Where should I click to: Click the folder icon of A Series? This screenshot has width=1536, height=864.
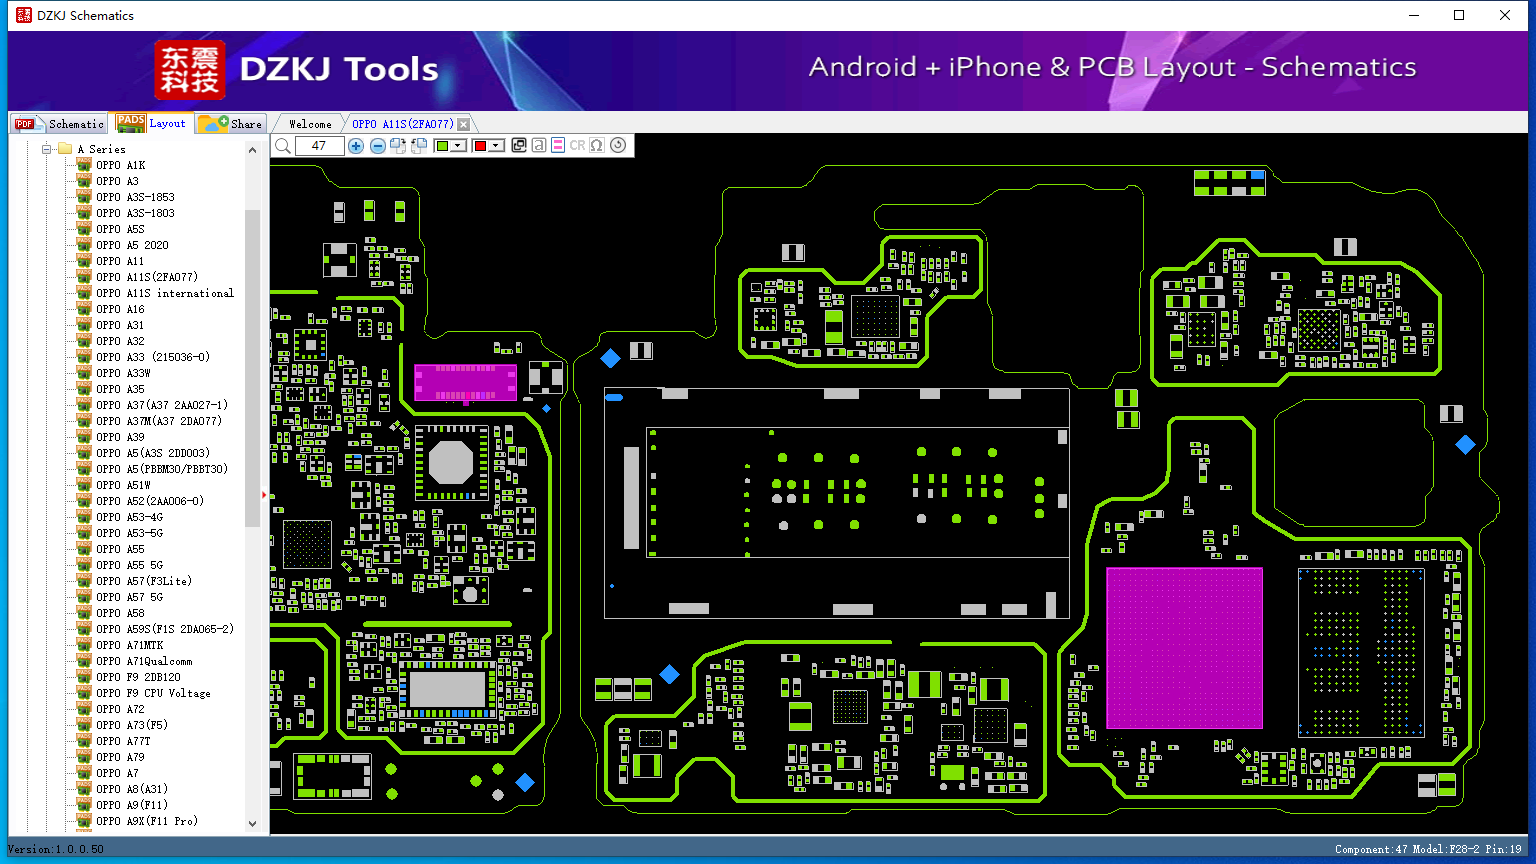point(65,149)
